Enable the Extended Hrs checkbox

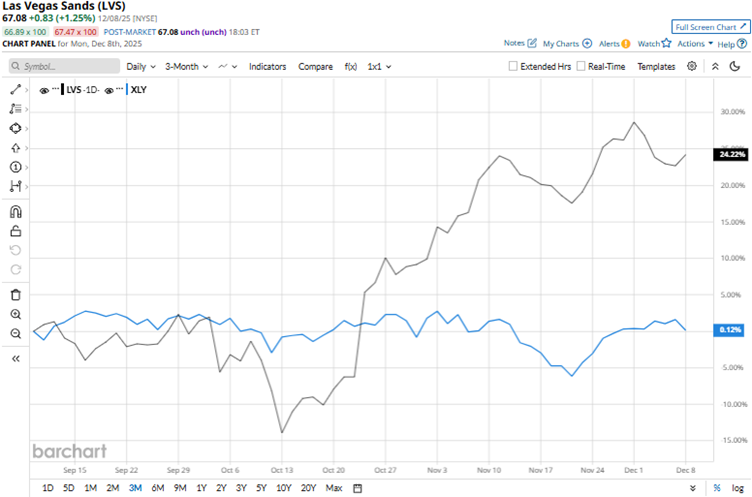513,67
